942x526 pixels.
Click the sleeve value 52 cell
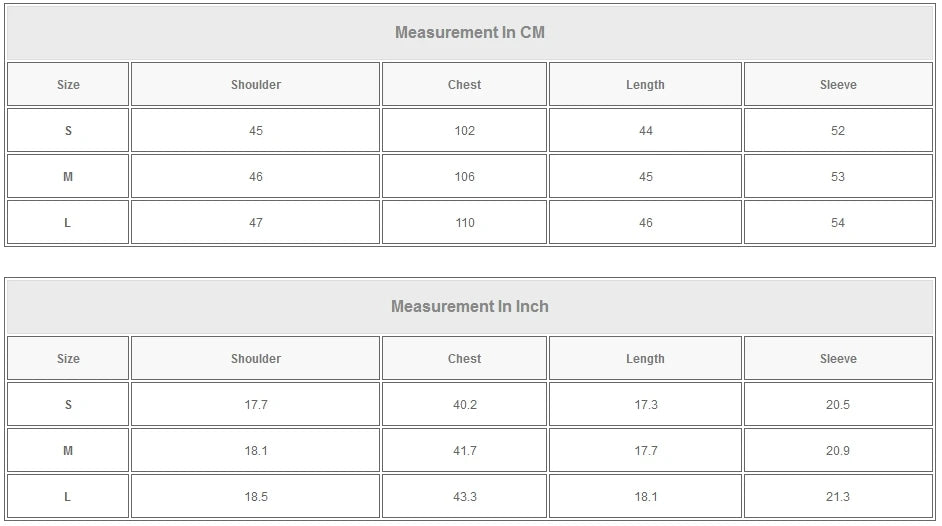(838, 131)
